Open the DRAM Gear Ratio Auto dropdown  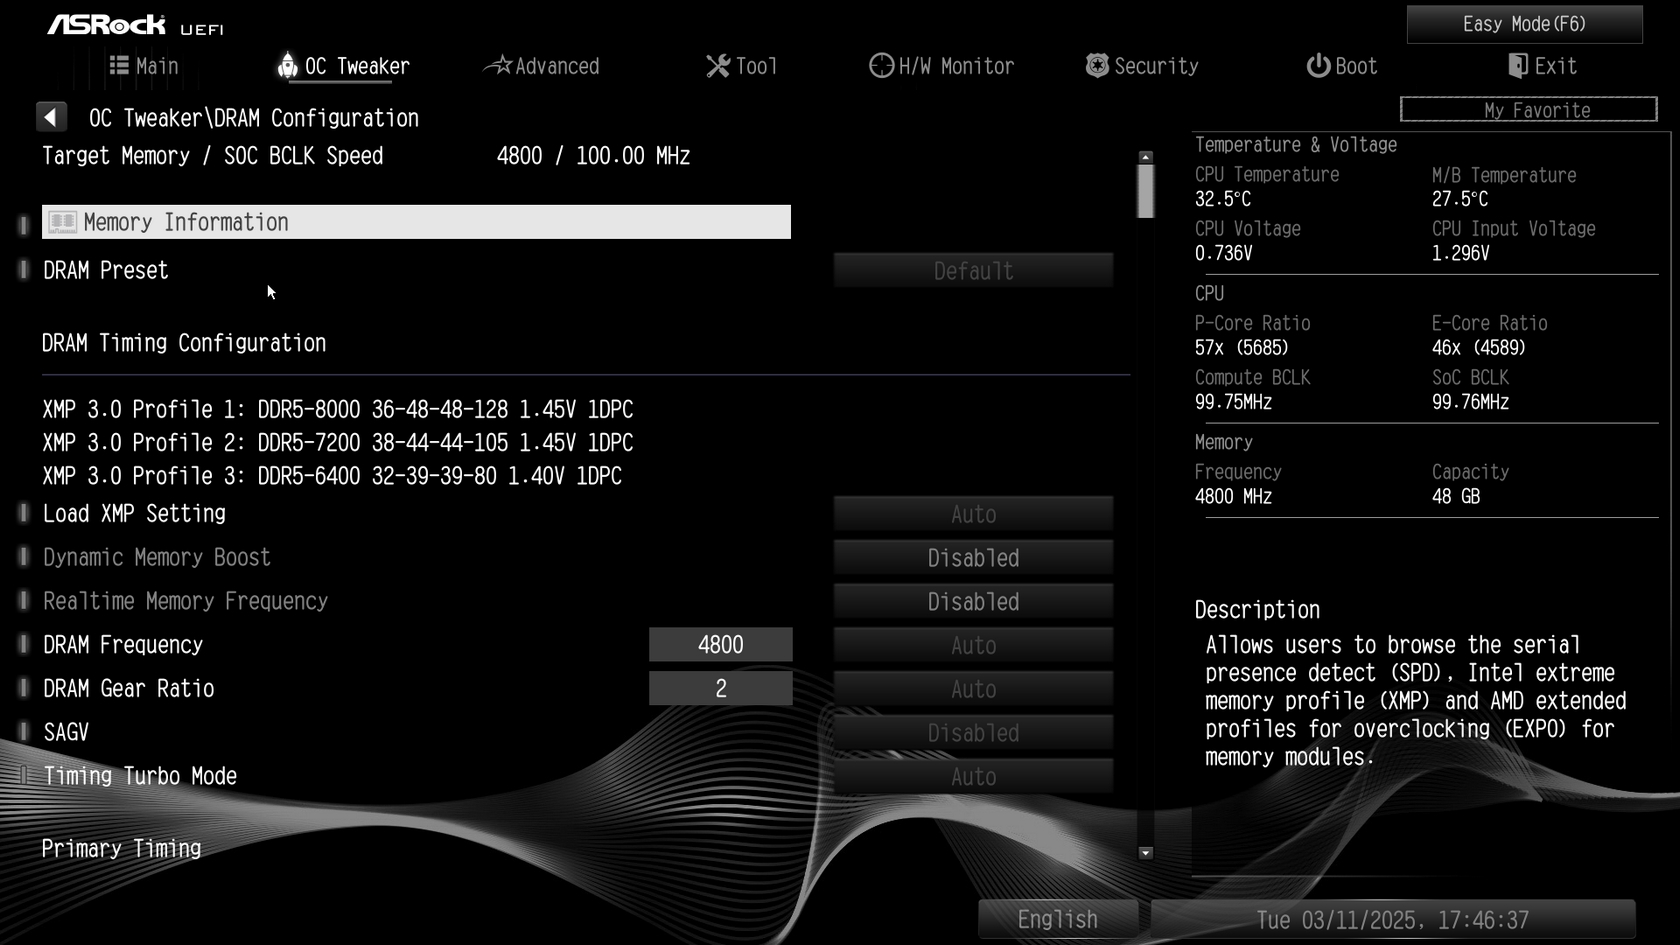[x=973, y=689]
